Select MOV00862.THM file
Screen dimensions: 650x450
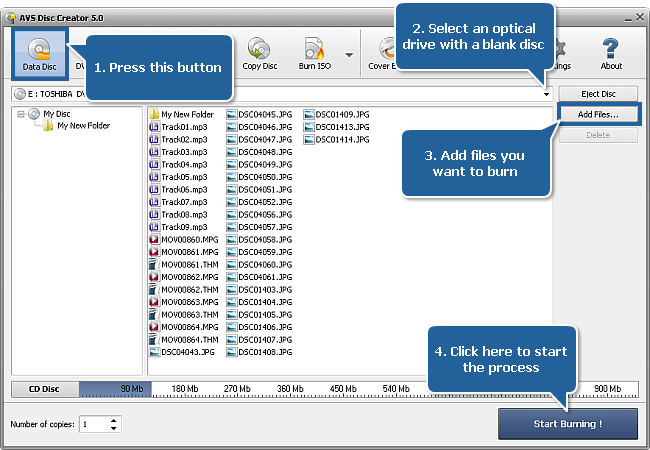tap(184, 290)
